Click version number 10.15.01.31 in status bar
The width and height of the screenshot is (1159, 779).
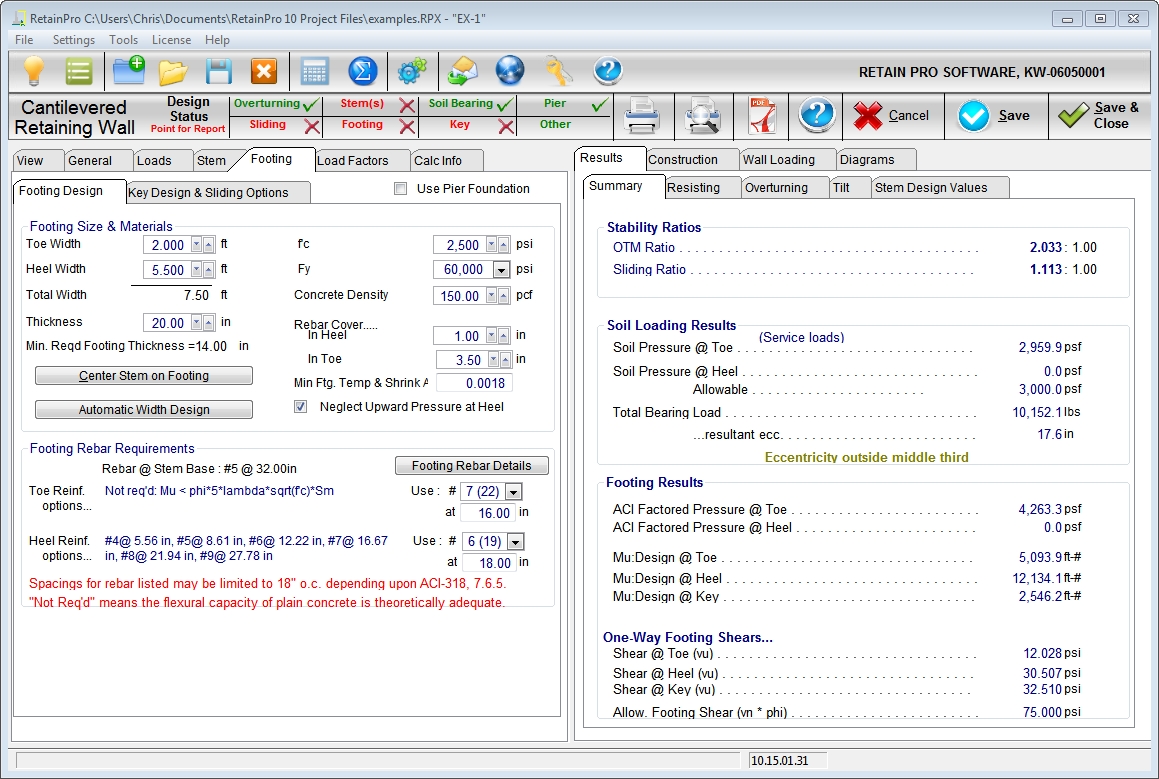[x=780, y=761]
